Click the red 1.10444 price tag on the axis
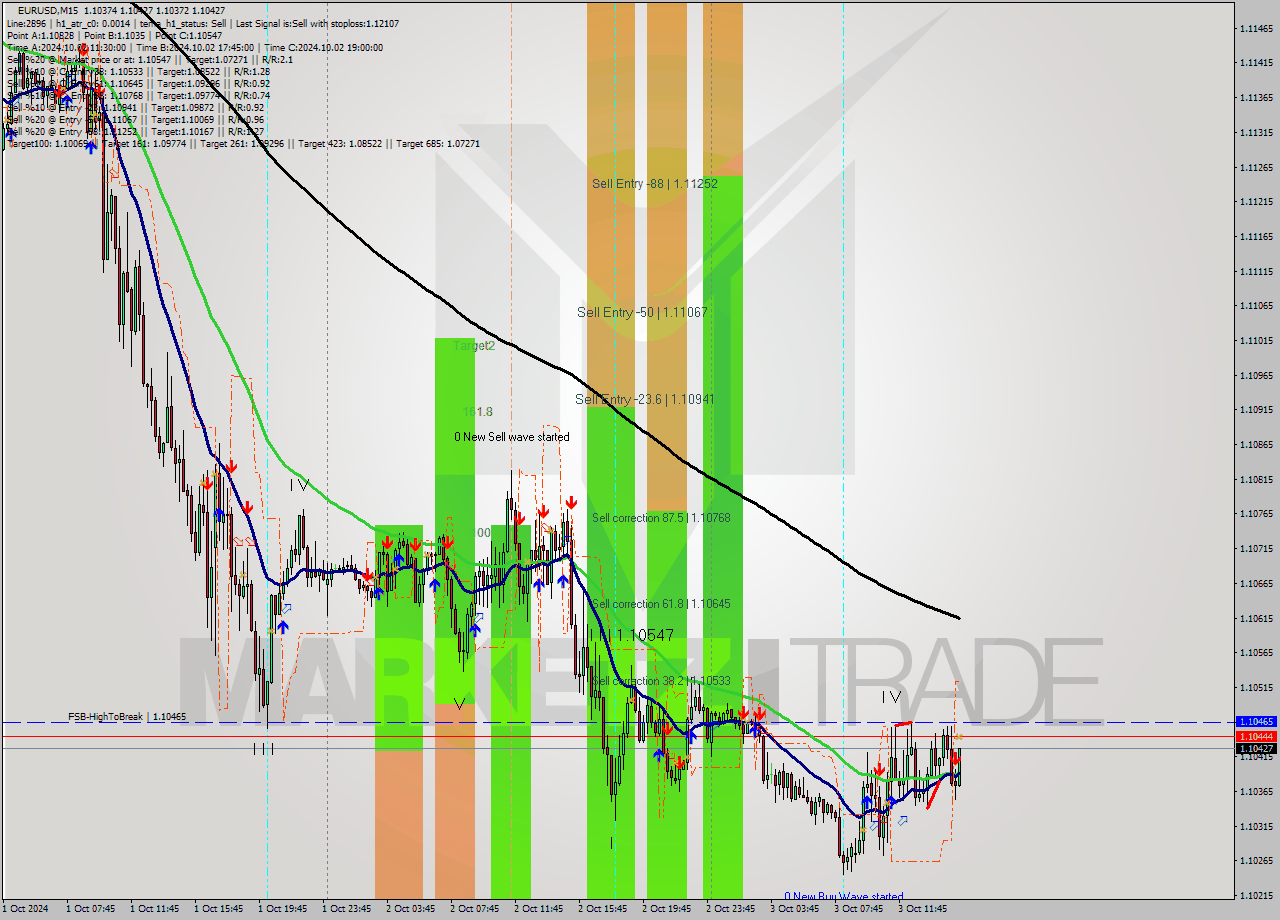 1256,736
